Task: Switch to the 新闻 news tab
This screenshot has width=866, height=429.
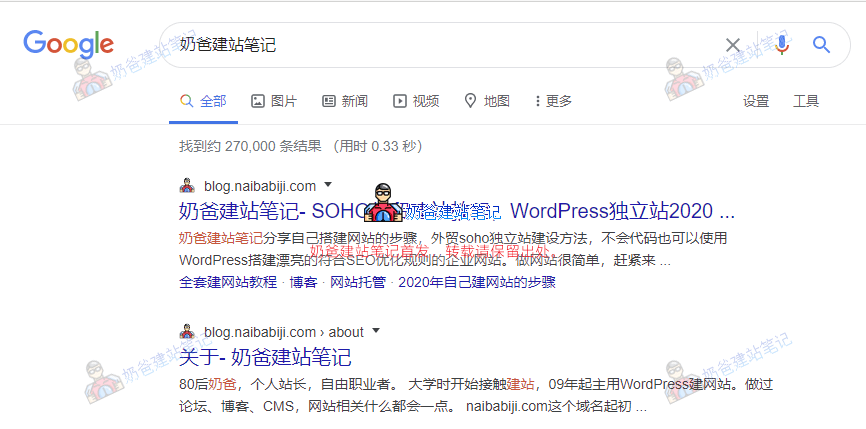Action: [x=344, y=101]
